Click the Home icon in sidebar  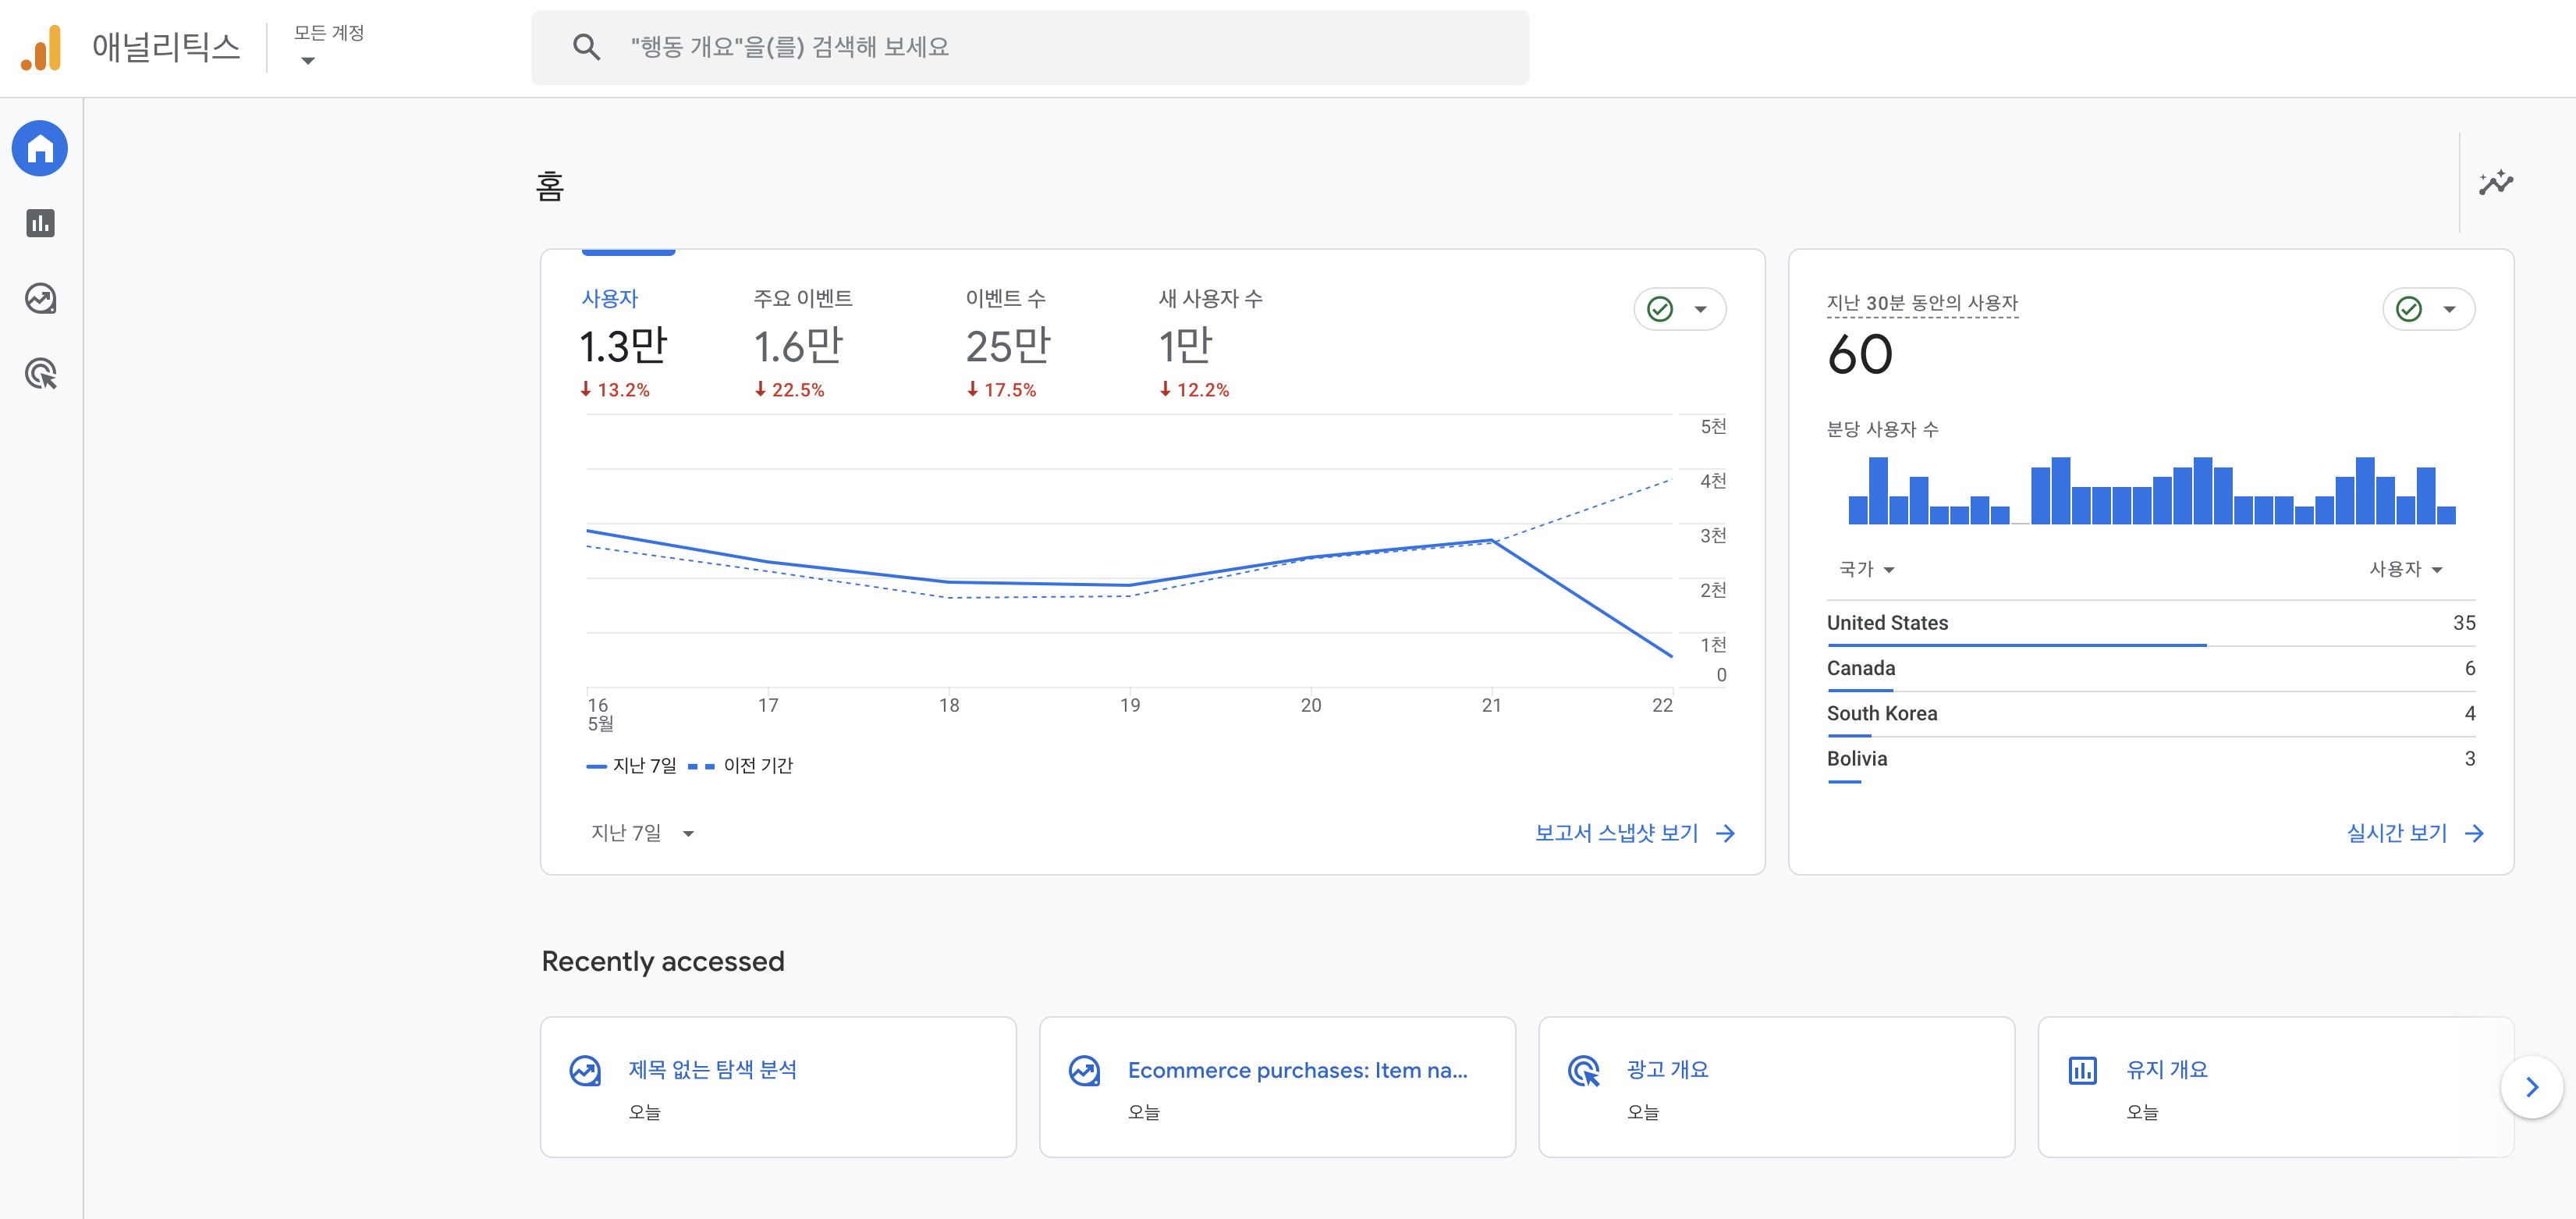click(x=40, y=149)
